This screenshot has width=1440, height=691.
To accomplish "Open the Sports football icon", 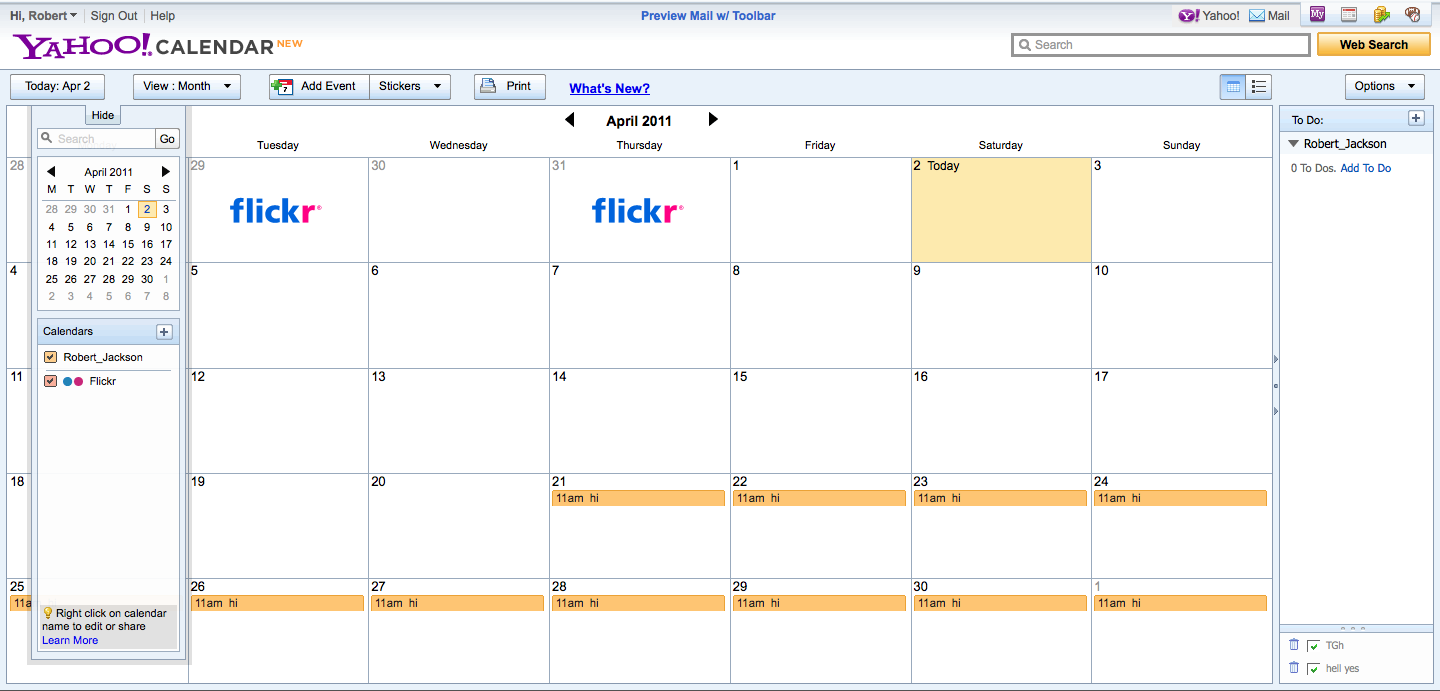I will click(1413, 14).
